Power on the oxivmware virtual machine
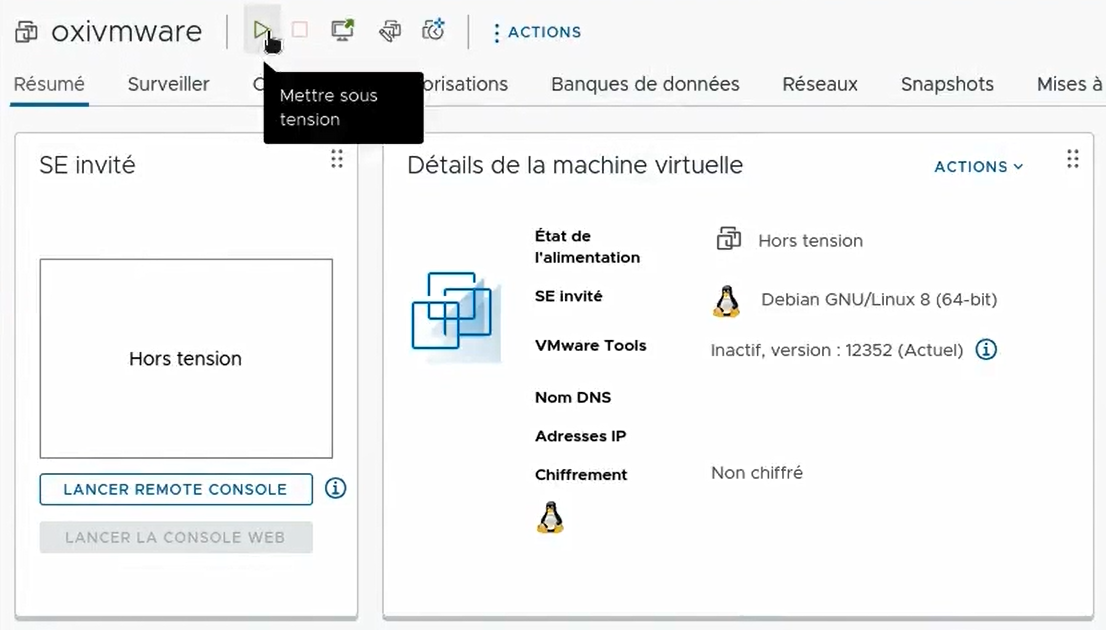The image size is (1106, 630). point(263,30)
